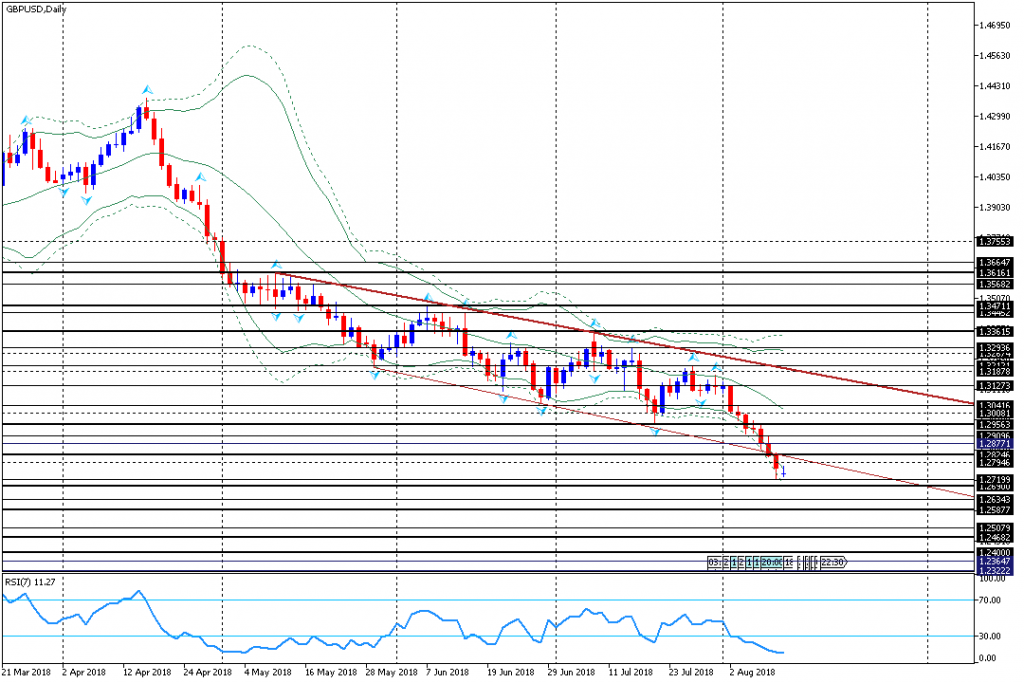Click the 1.33615 price level label
The width and height of the screenshot is (1024, 683).
[x=997, y=331]
